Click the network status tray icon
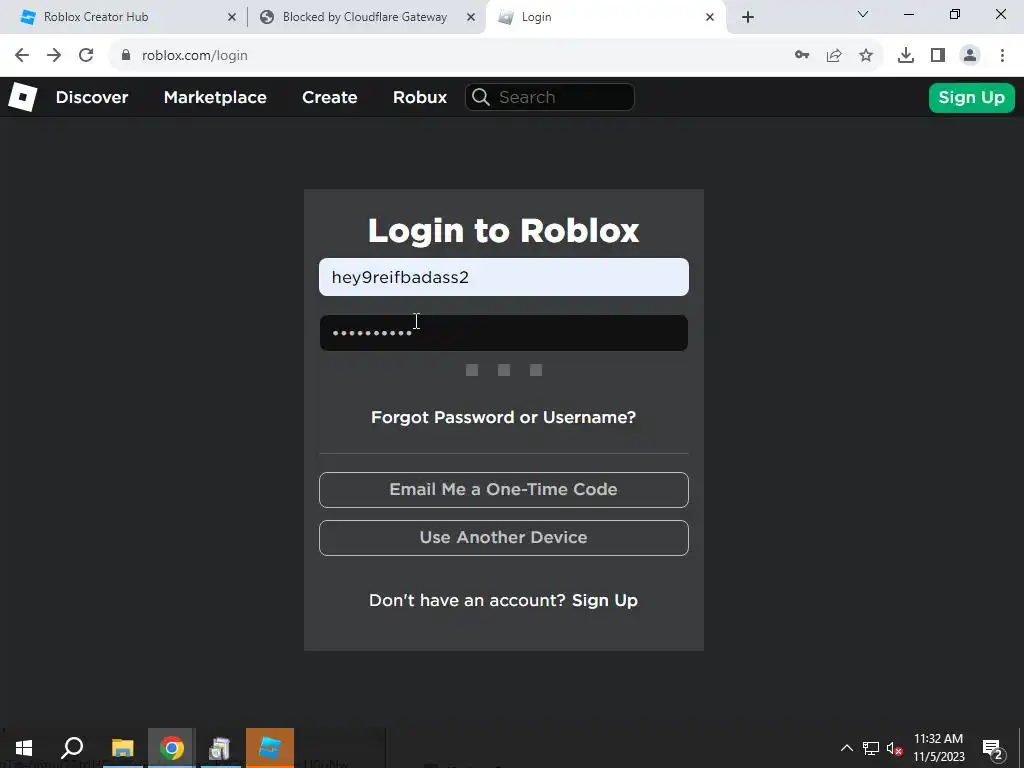 pyautogui.click(x=871, y=748)
